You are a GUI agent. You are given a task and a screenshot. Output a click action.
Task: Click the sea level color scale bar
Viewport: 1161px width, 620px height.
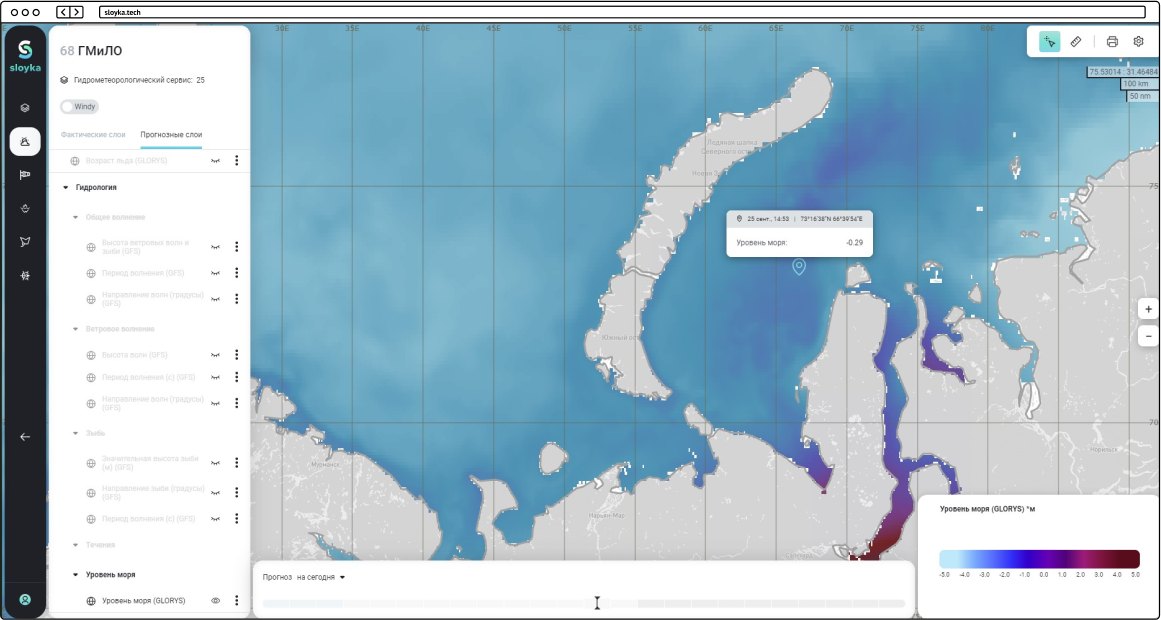coord(1040,559)
